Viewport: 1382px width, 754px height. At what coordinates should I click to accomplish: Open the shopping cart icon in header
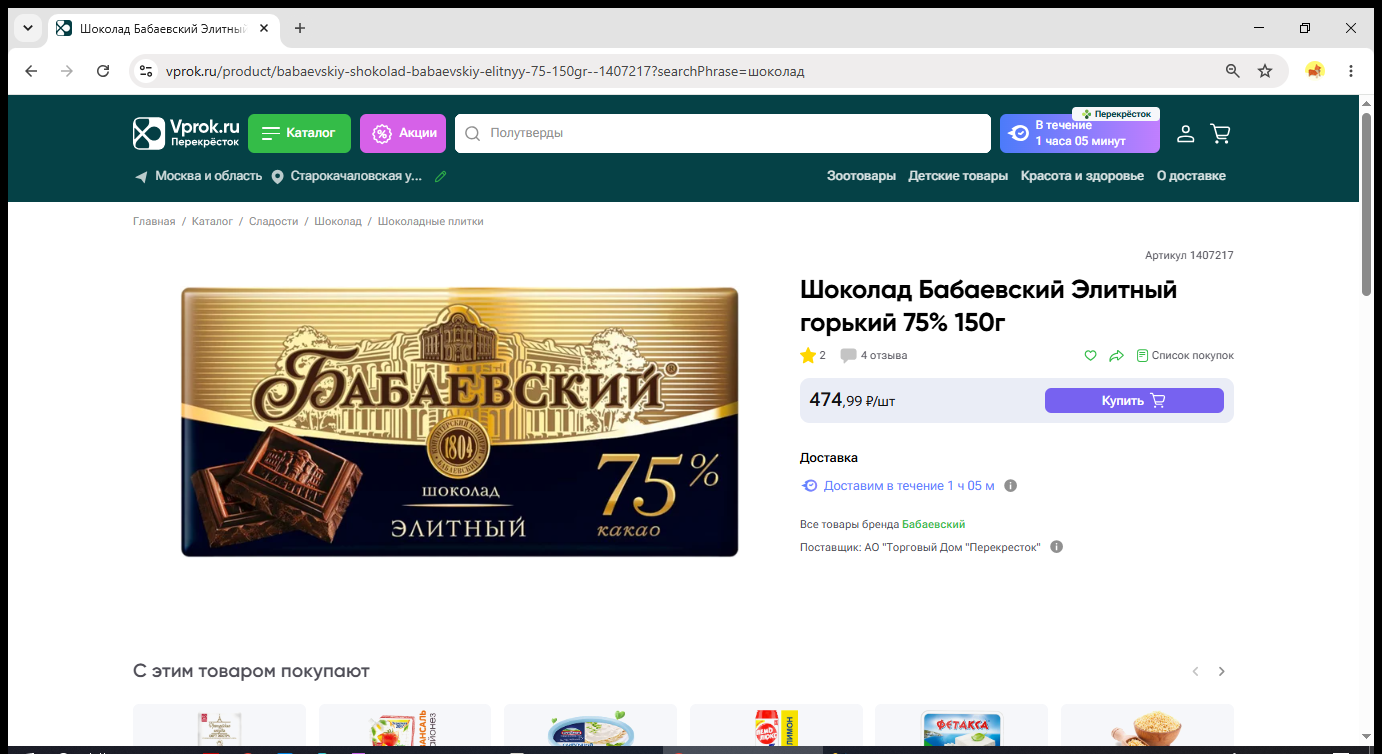1220,133
